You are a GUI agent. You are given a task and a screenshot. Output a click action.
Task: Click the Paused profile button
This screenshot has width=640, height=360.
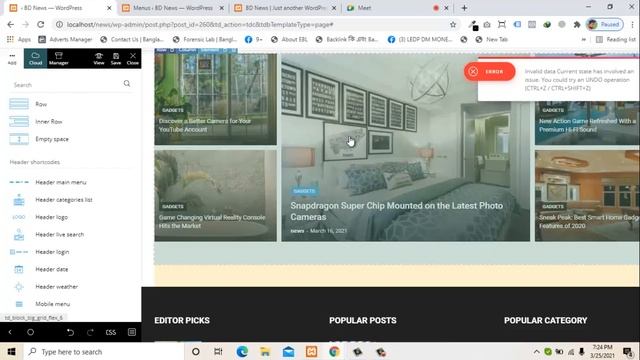(x=604, y=24)
